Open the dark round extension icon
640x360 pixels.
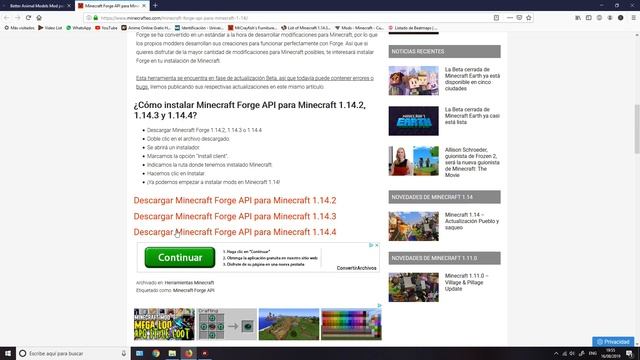coord(620,18)
